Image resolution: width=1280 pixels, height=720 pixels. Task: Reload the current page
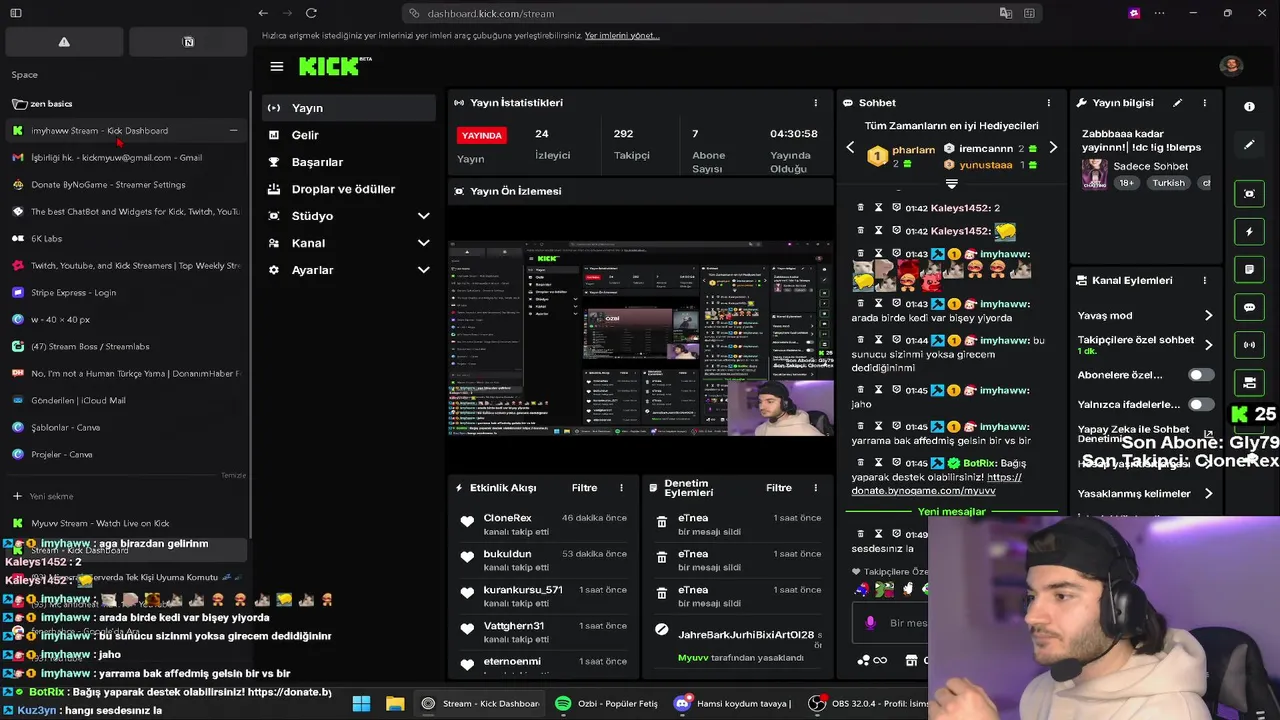[311, 13]
